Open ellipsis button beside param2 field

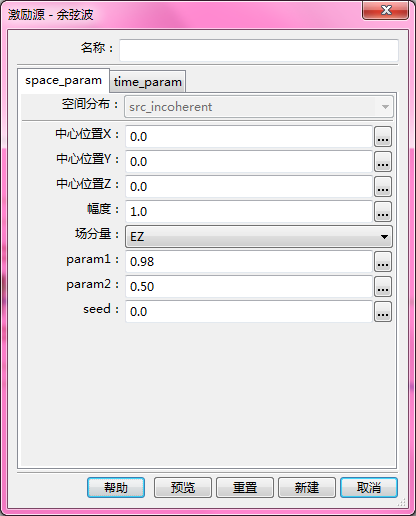coord(383,287)
